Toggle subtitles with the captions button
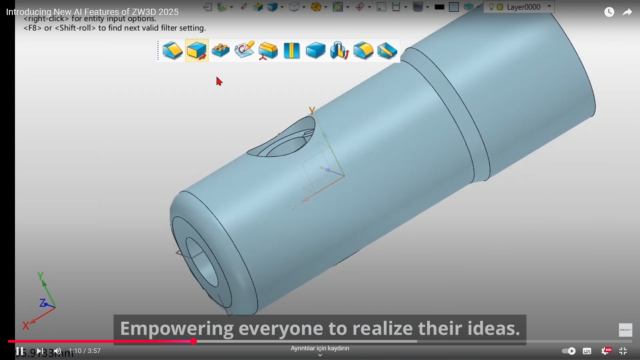 coord(587,351)
